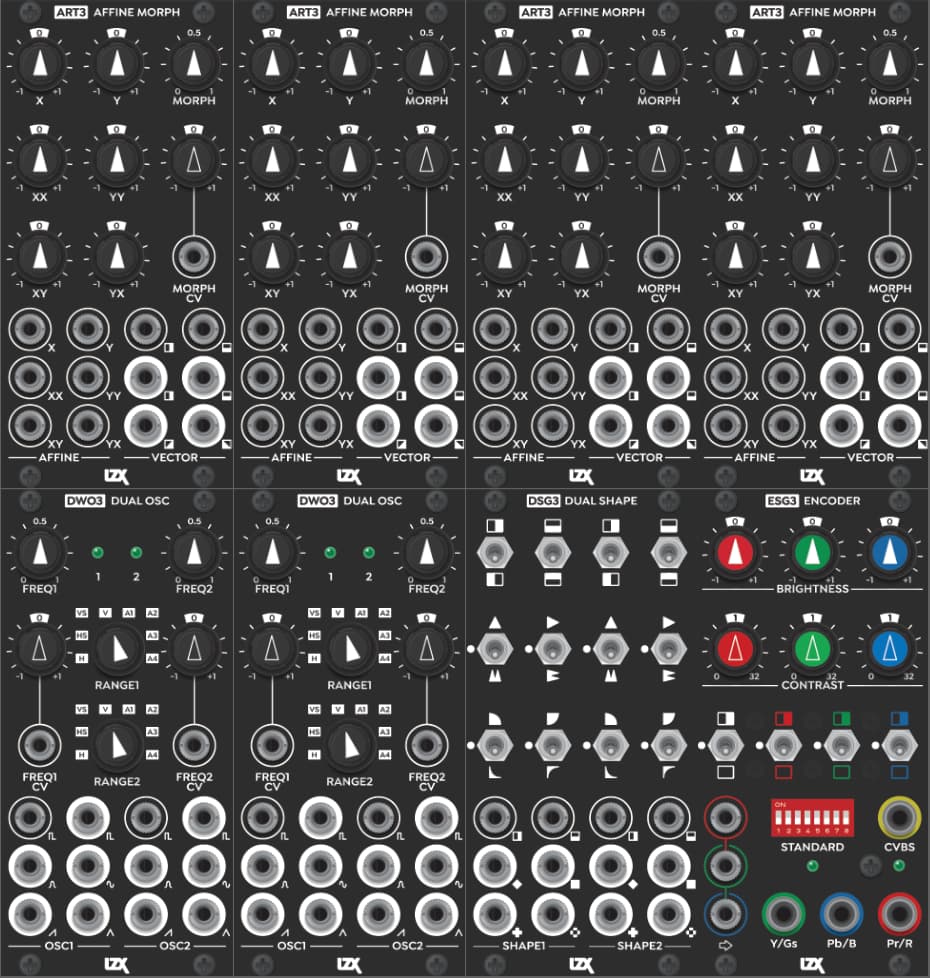The height and width of the screenshot is (978, 930).
Task: Click the Y knob on the third ART3 module
Action: click(x=581, y=64)
